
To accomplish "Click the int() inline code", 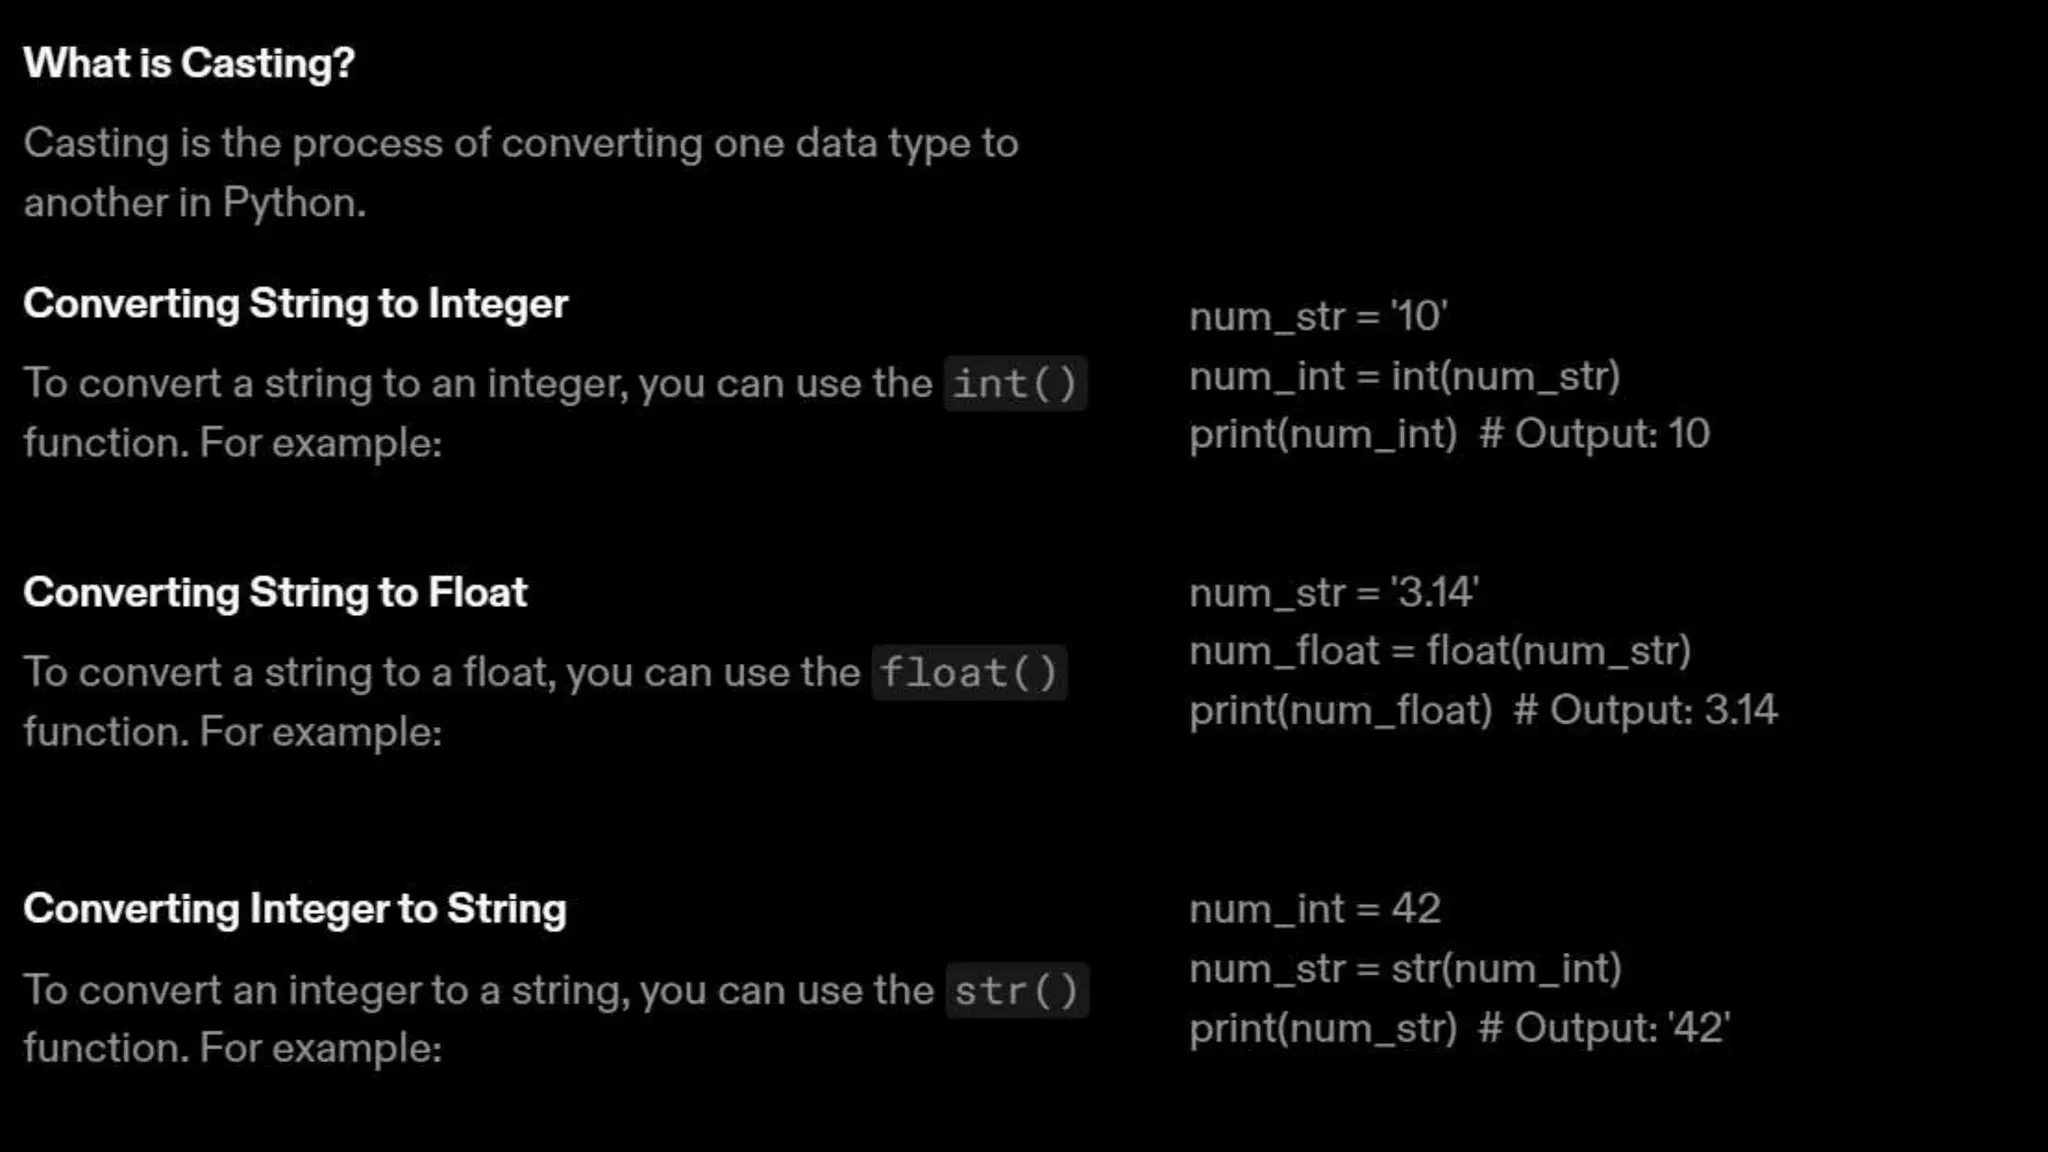I will point(1014,384).
